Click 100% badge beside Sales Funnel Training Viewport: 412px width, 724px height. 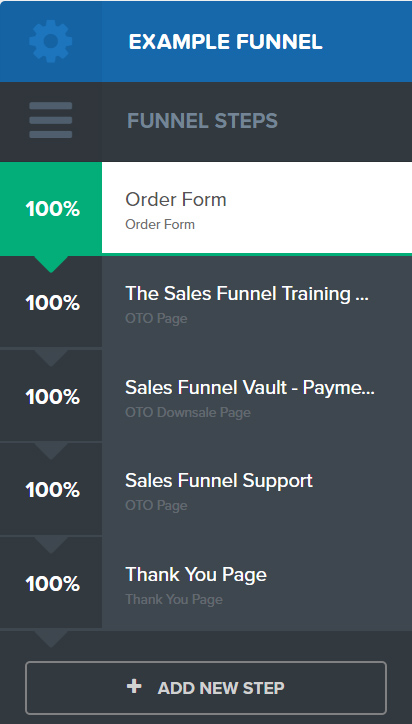click(51, 302)
